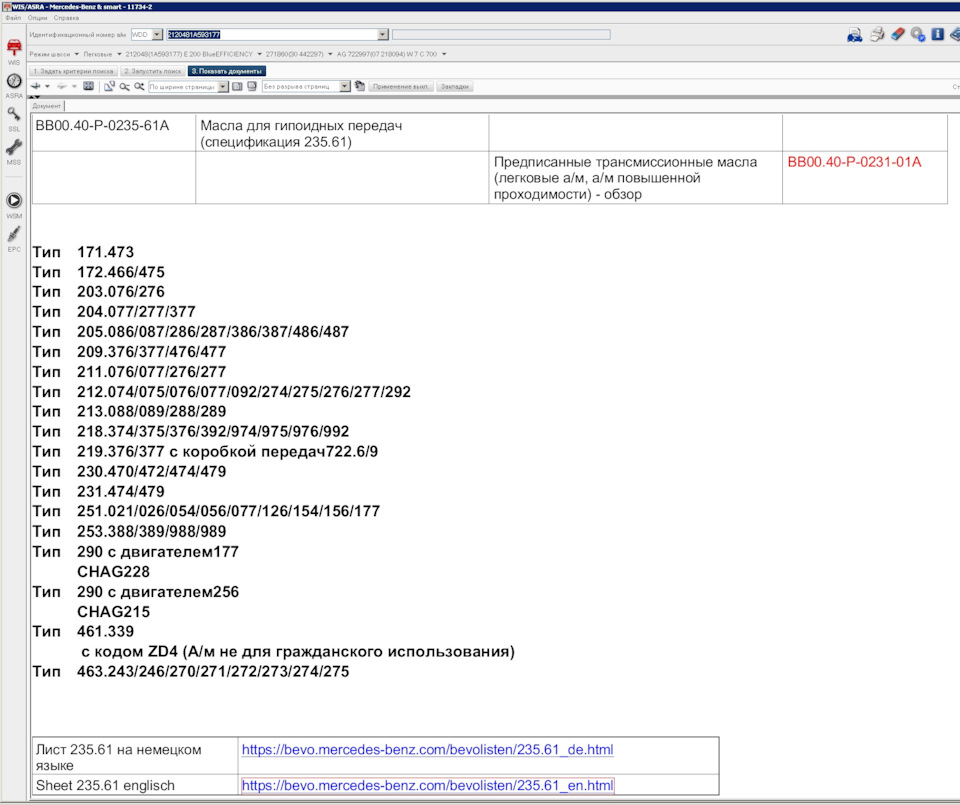
Task: Click the Тип 219.376/377 с коробкой передач line
Action: coord(205,452)
